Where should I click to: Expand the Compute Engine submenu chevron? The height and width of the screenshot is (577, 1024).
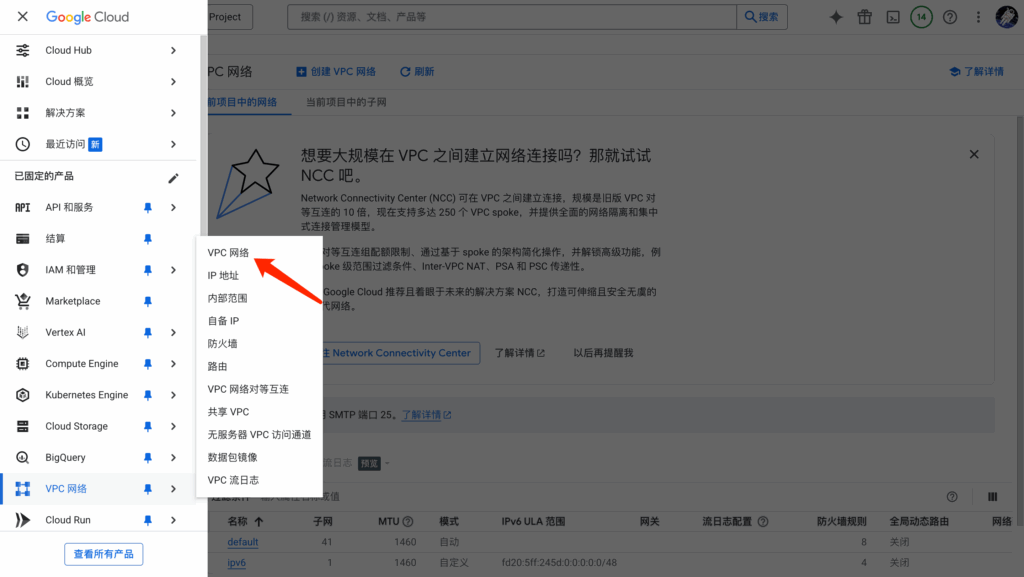(x=173, y=364)
